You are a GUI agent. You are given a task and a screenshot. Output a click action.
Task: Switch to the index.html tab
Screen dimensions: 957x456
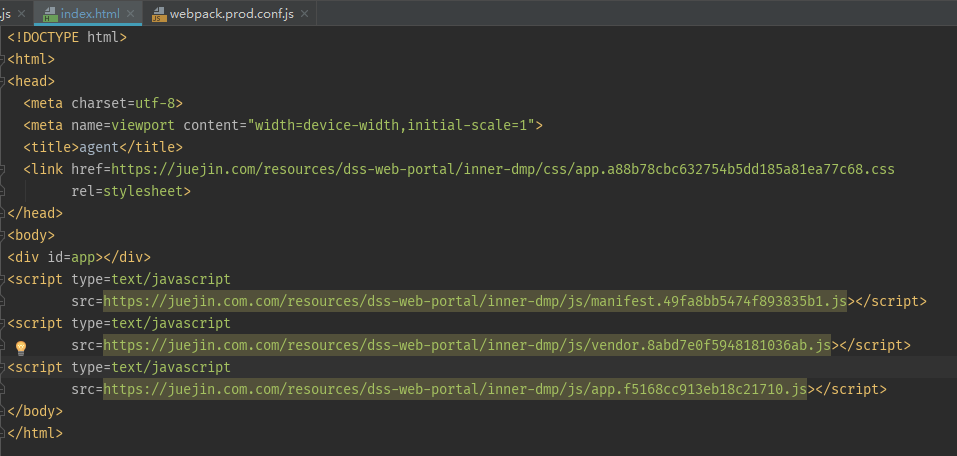pyautogui.click(x=90, y=13)
